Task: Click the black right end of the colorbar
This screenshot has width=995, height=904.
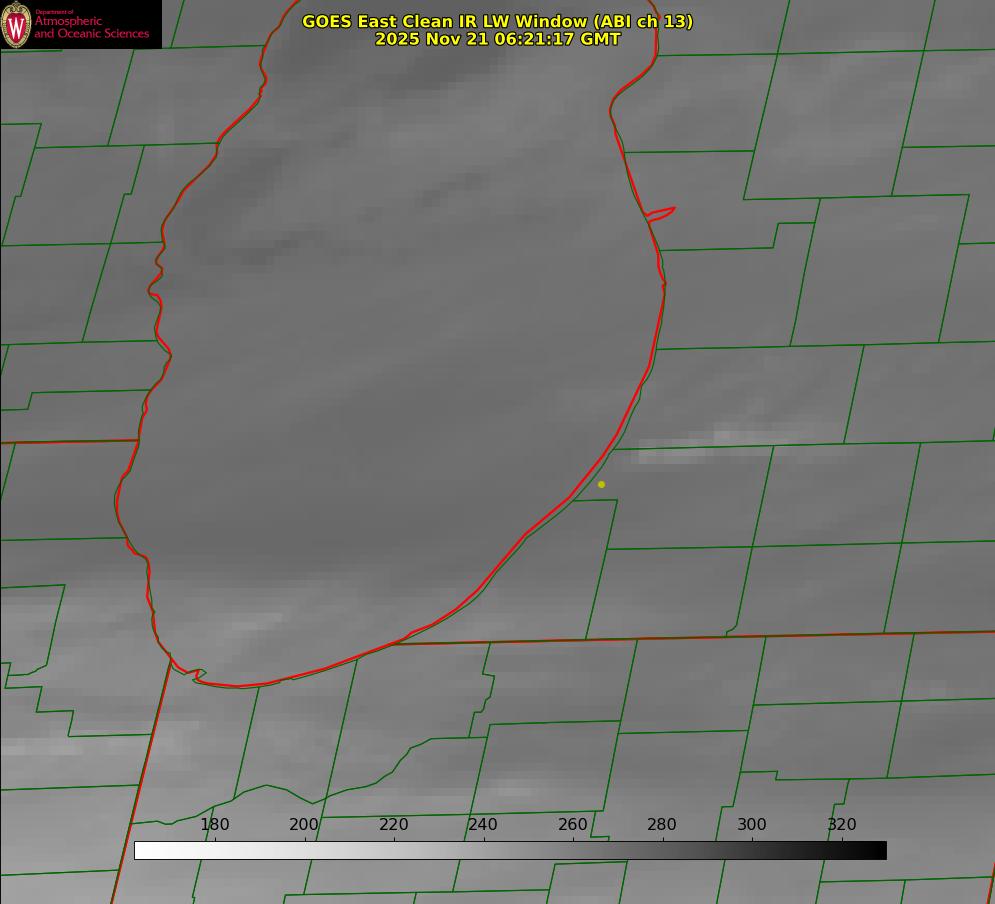Action: click(879, 850)
